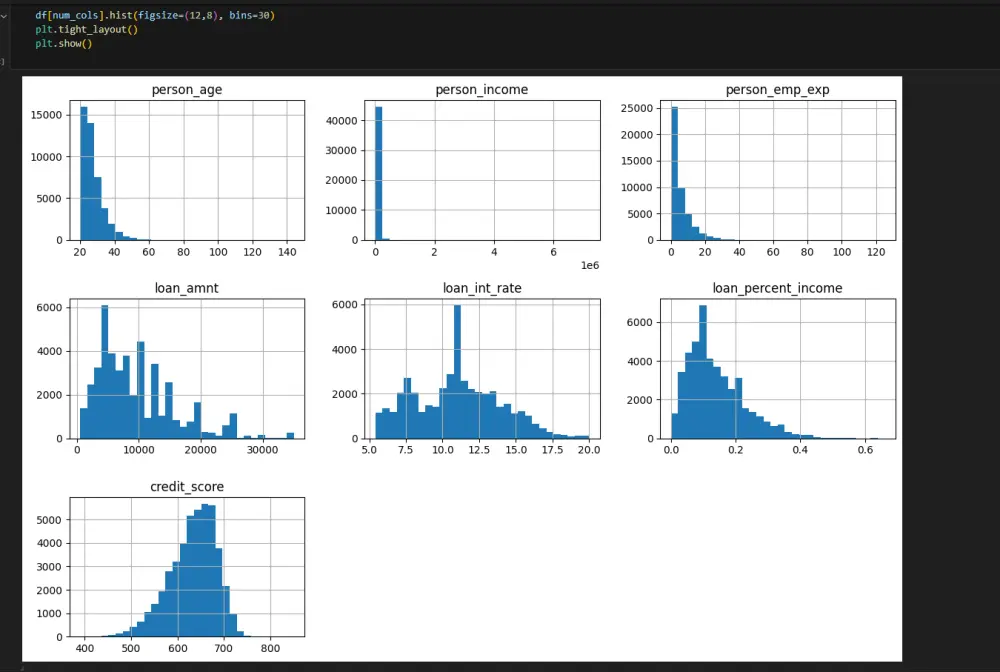Select the person_age histogram plot

(187, 170)
